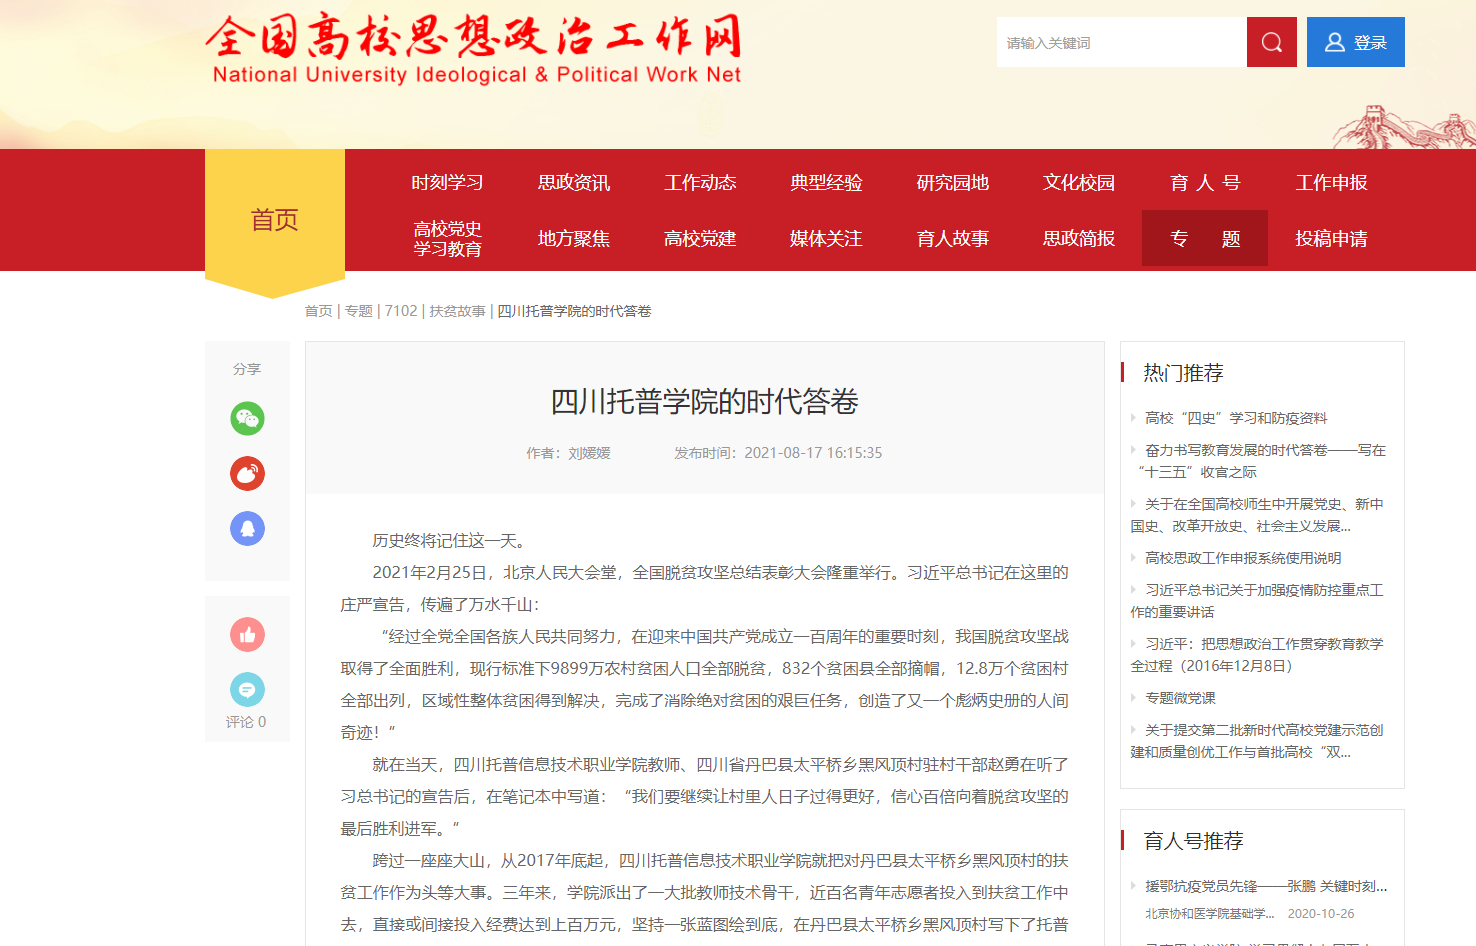Share article to Weibo icon

pos(247,473)
